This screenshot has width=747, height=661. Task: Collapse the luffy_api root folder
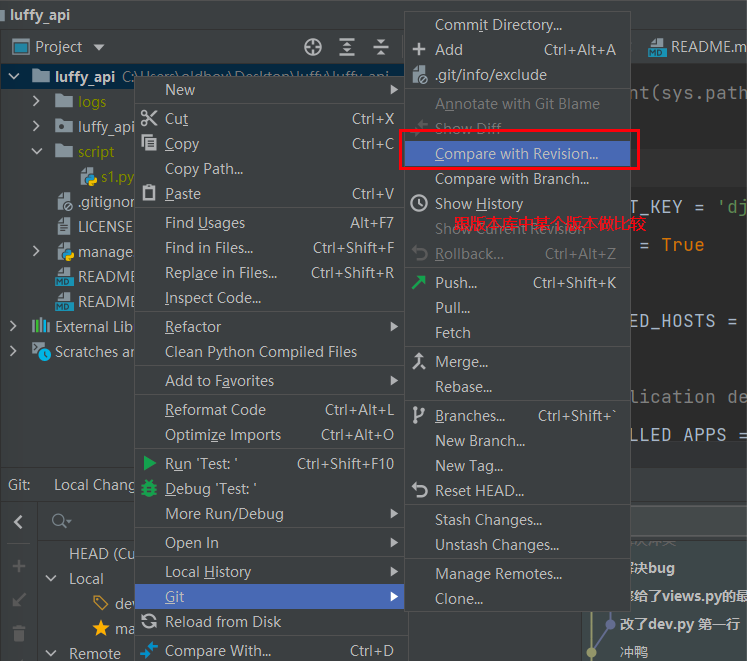pyautogui.click(x=14, y=76)
